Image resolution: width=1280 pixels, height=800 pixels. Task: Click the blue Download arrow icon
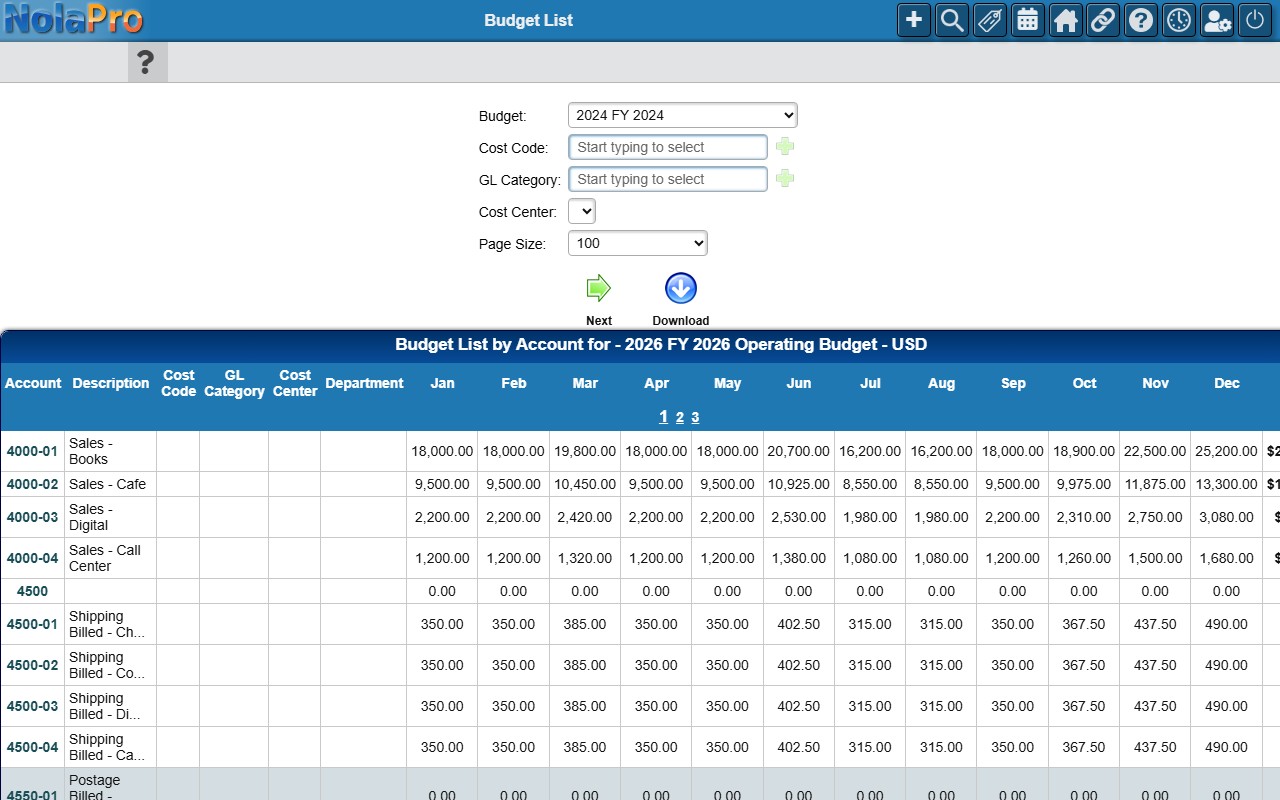pos(681,289)
